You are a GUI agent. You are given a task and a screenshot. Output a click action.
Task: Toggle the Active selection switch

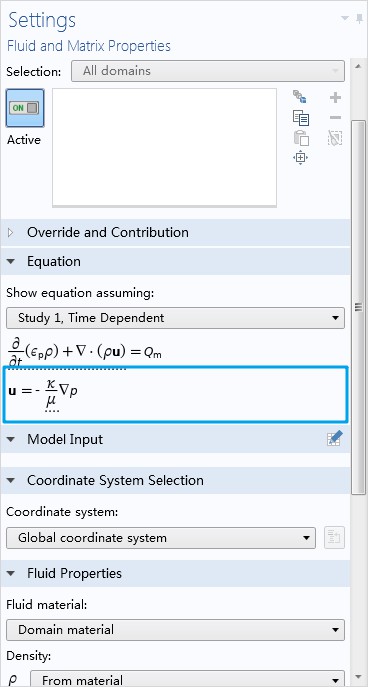click(x=25, y=108)
